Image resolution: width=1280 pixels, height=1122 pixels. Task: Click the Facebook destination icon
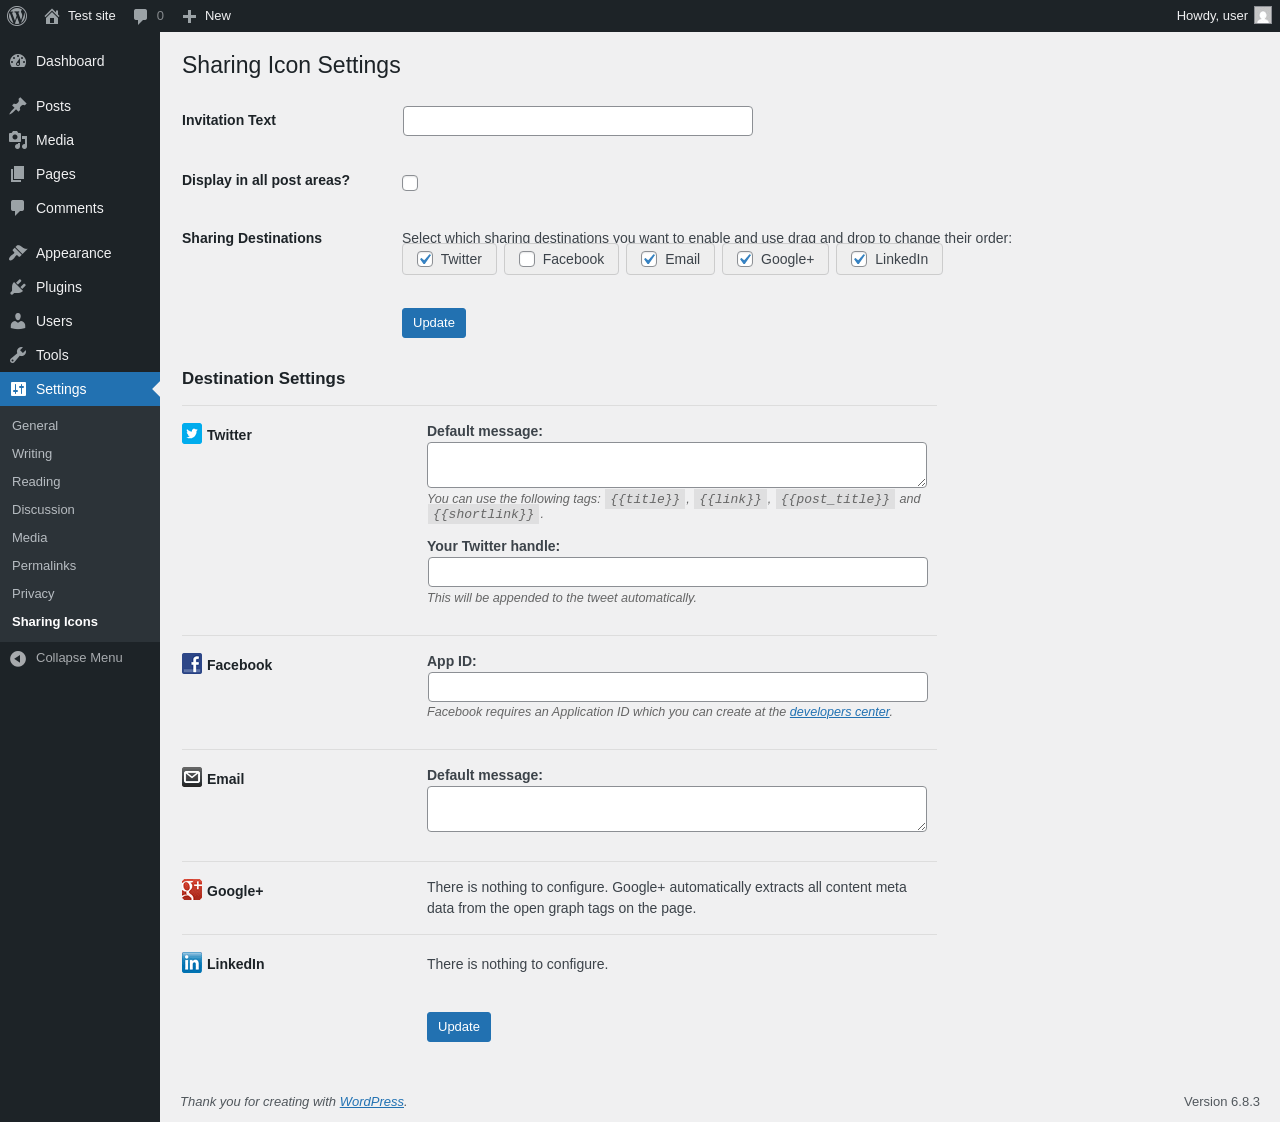[192, 663]
